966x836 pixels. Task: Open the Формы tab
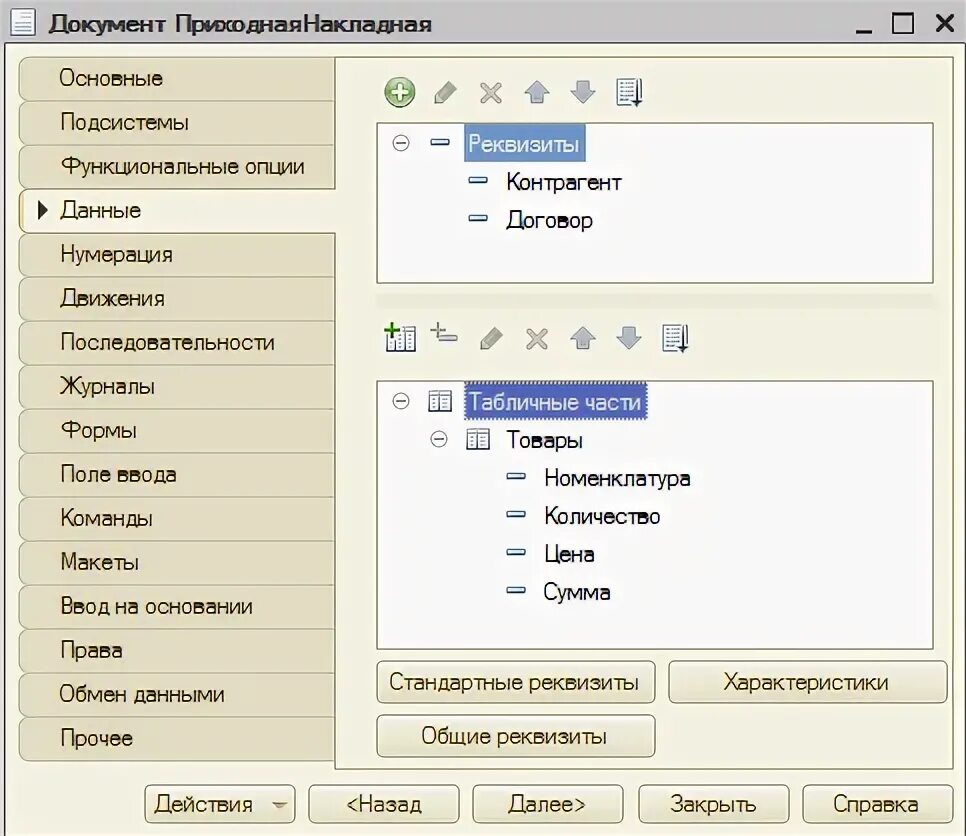pos(177,431)
